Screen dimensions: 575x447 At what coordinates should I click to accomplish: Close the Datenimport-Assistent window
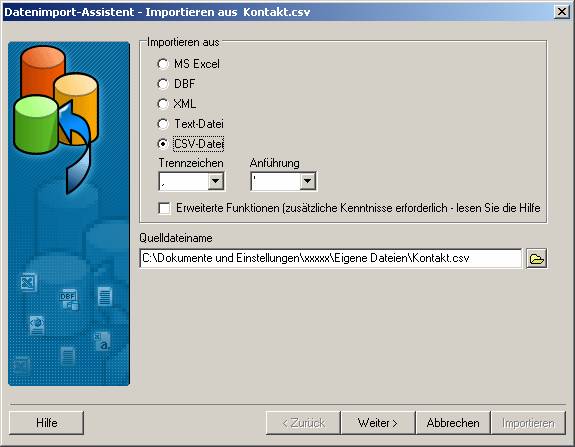pos(561,12)
